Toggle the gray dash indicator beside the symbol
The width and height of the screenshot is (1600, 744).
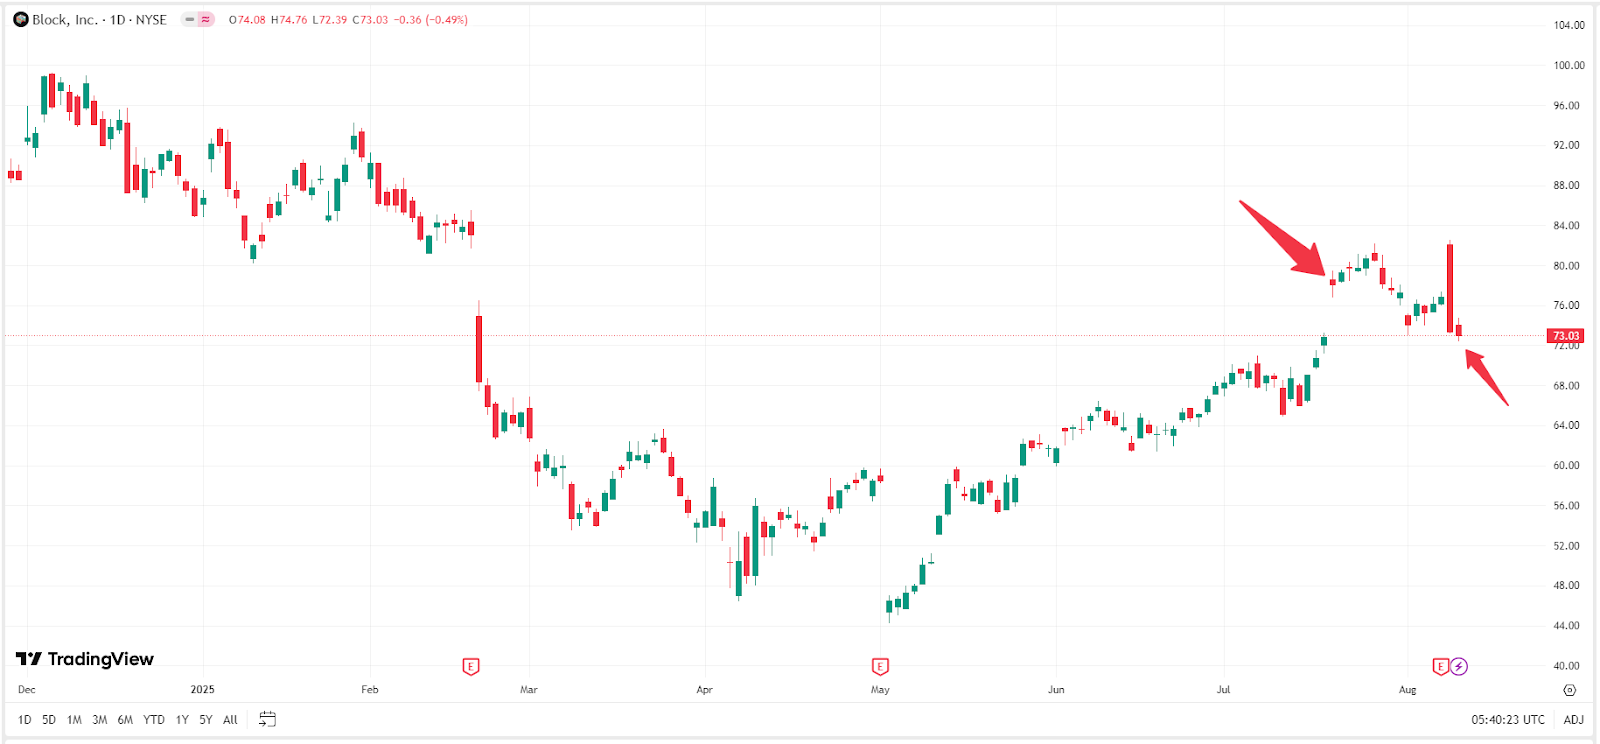click(189, 18)
